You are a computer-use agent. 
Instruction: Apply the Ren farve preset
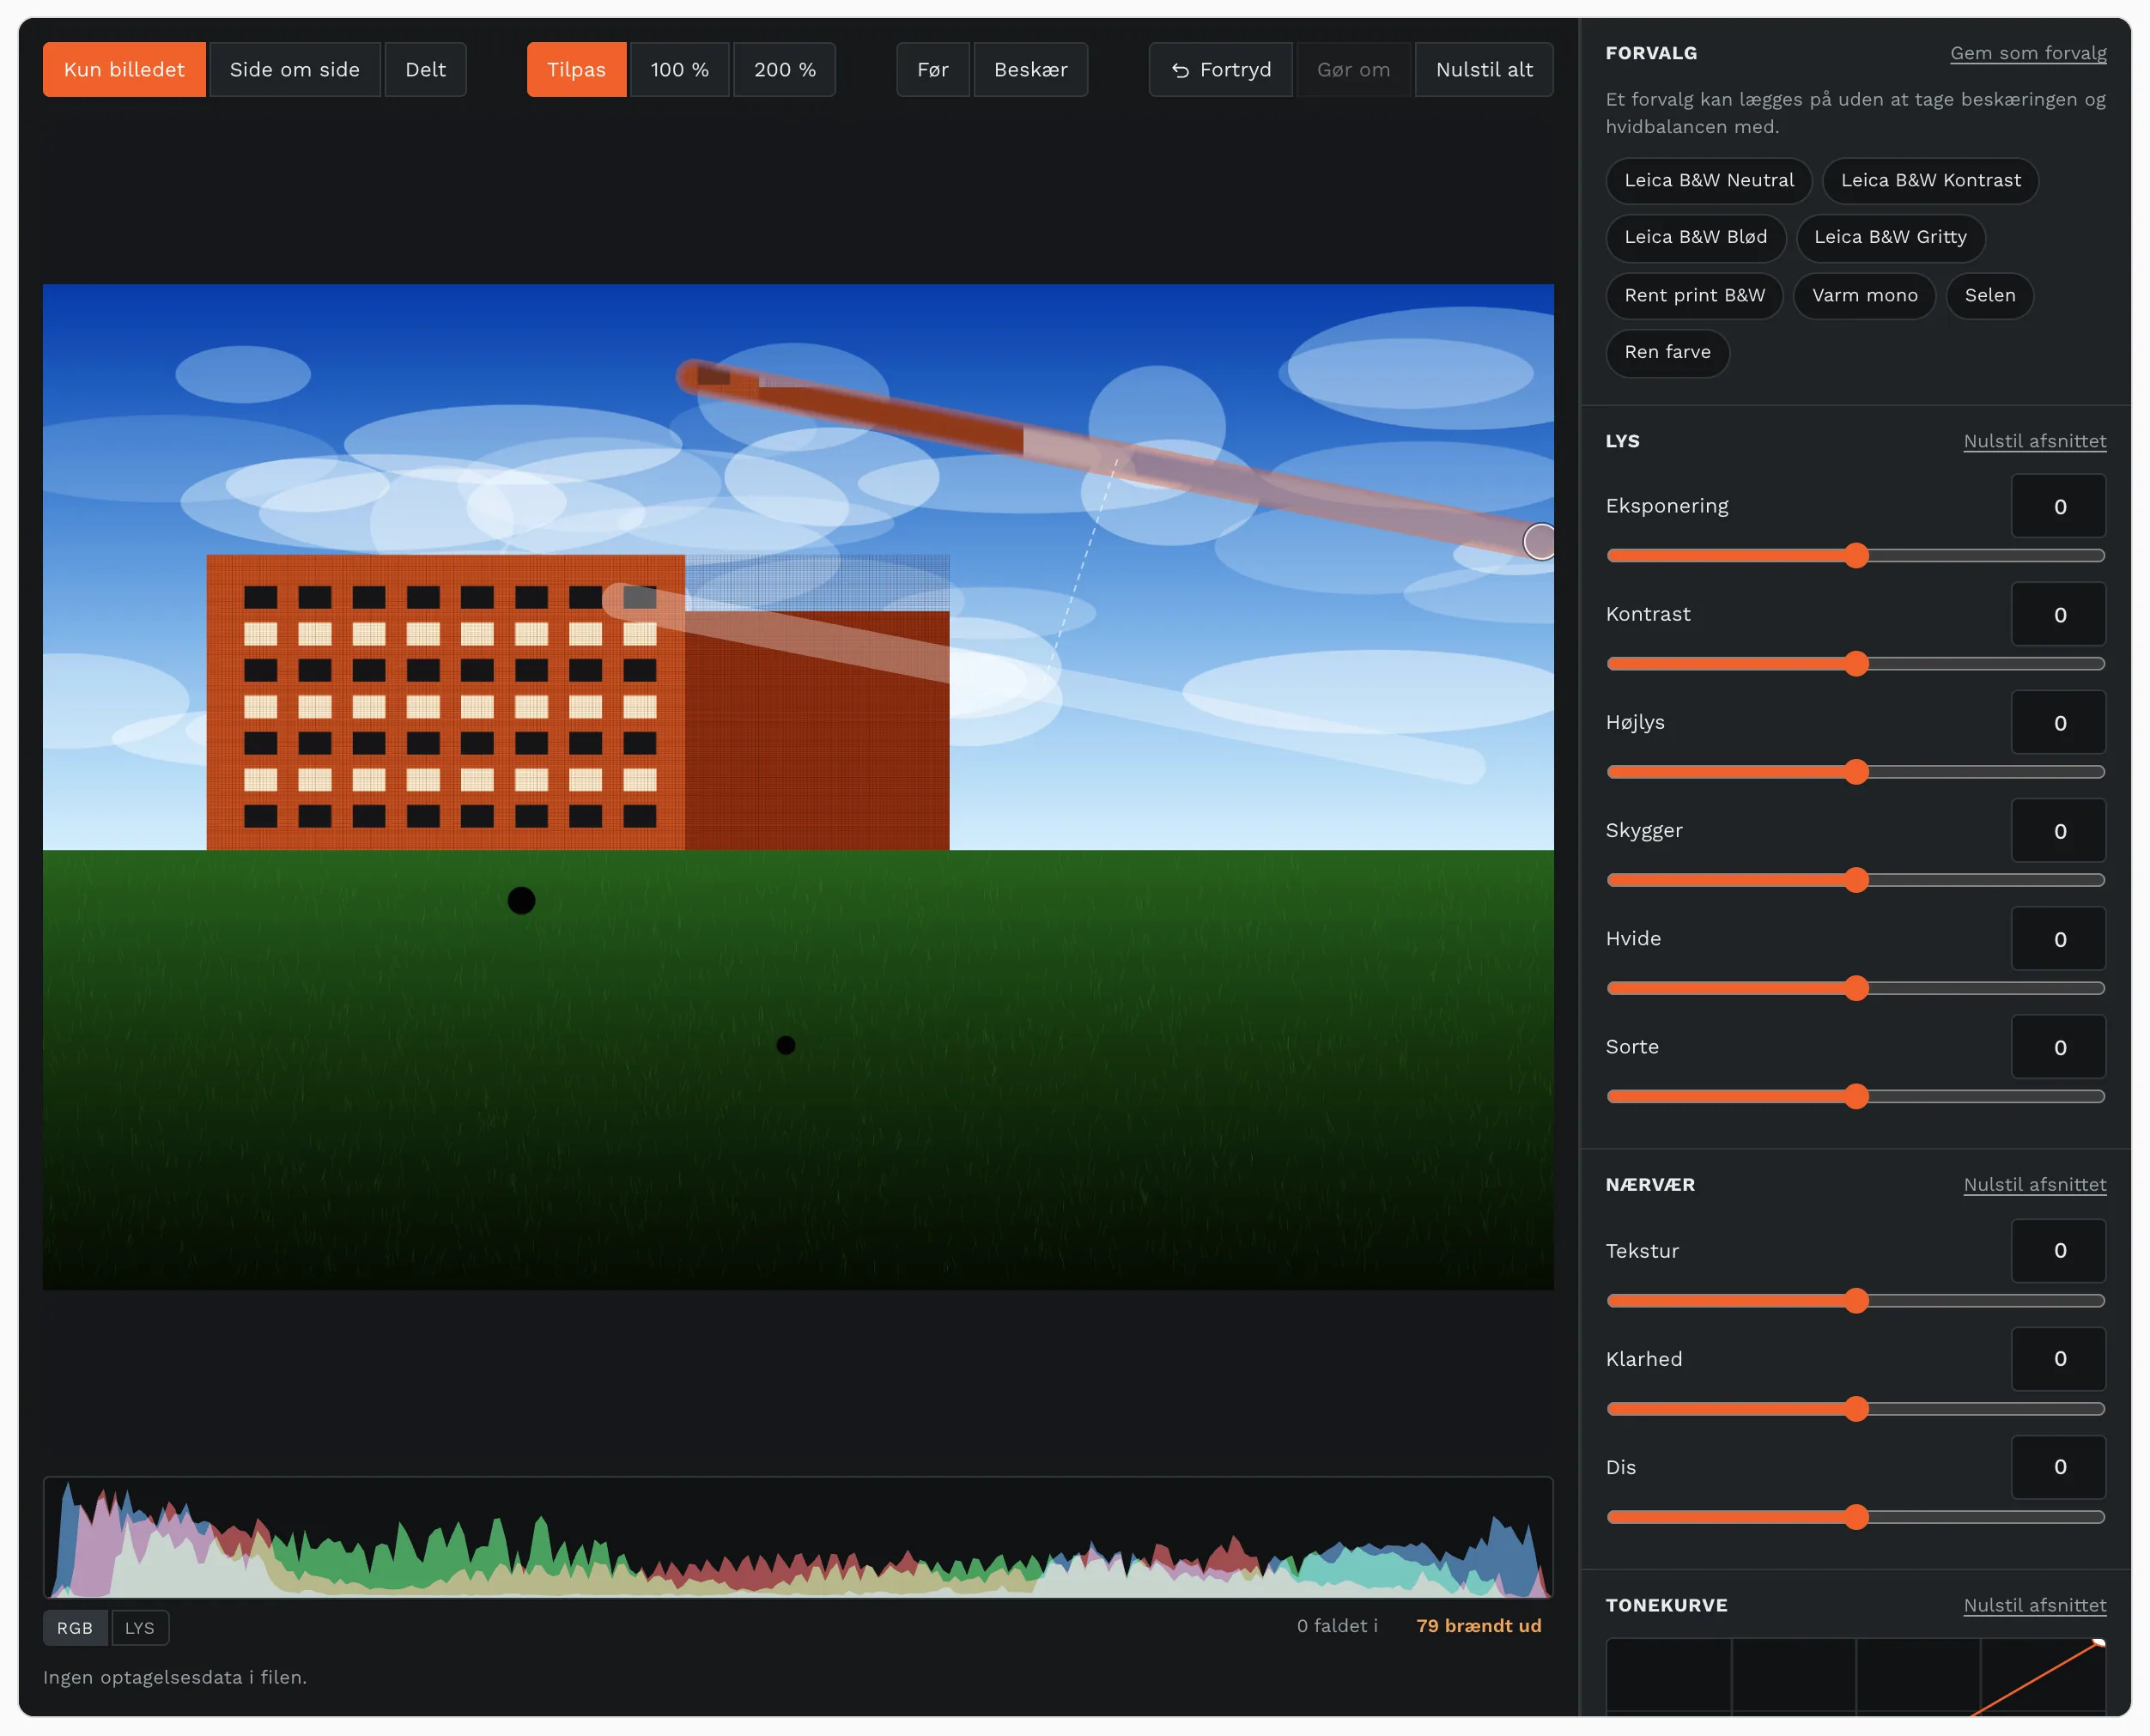(1668, 353)
